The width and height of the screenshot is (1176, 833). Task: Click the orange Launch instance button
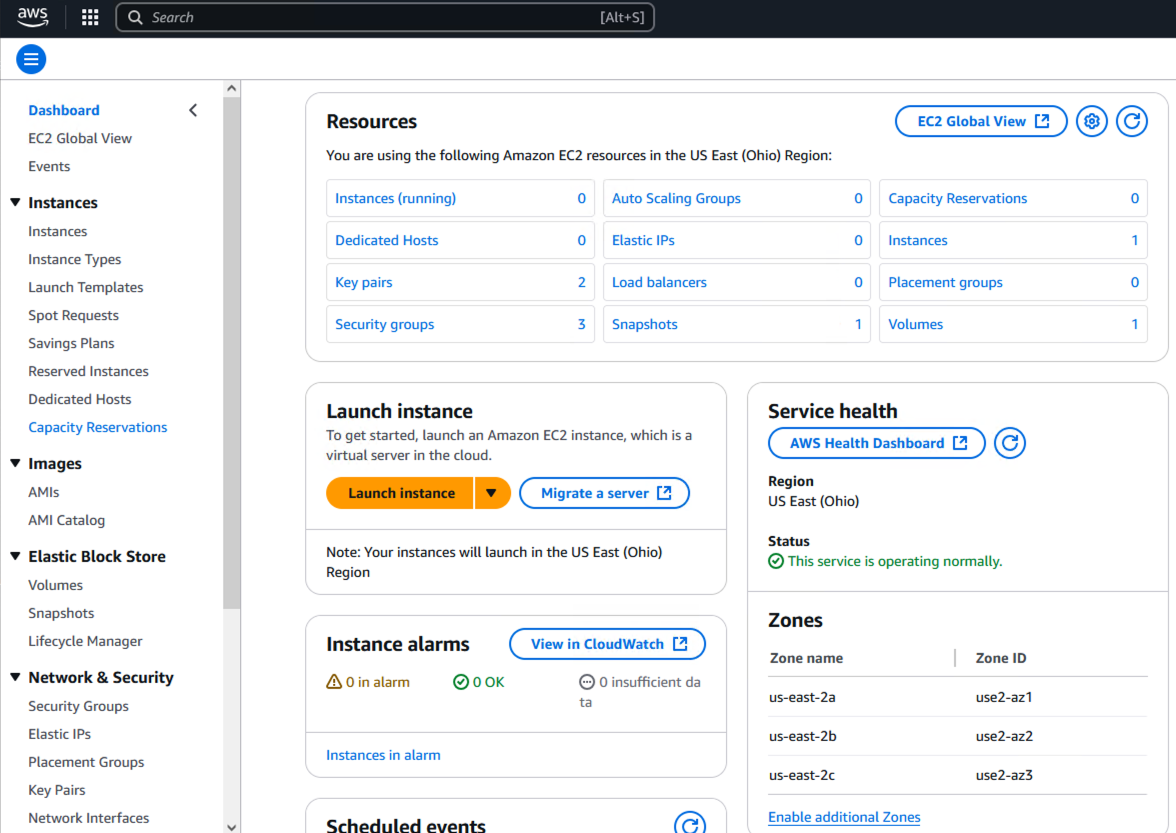[x=401, y=493]
